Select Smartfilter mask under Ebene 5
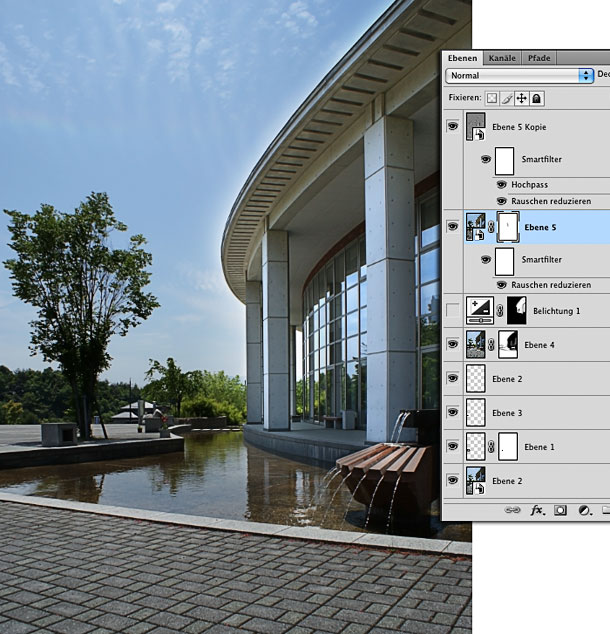 pos(504,261)
